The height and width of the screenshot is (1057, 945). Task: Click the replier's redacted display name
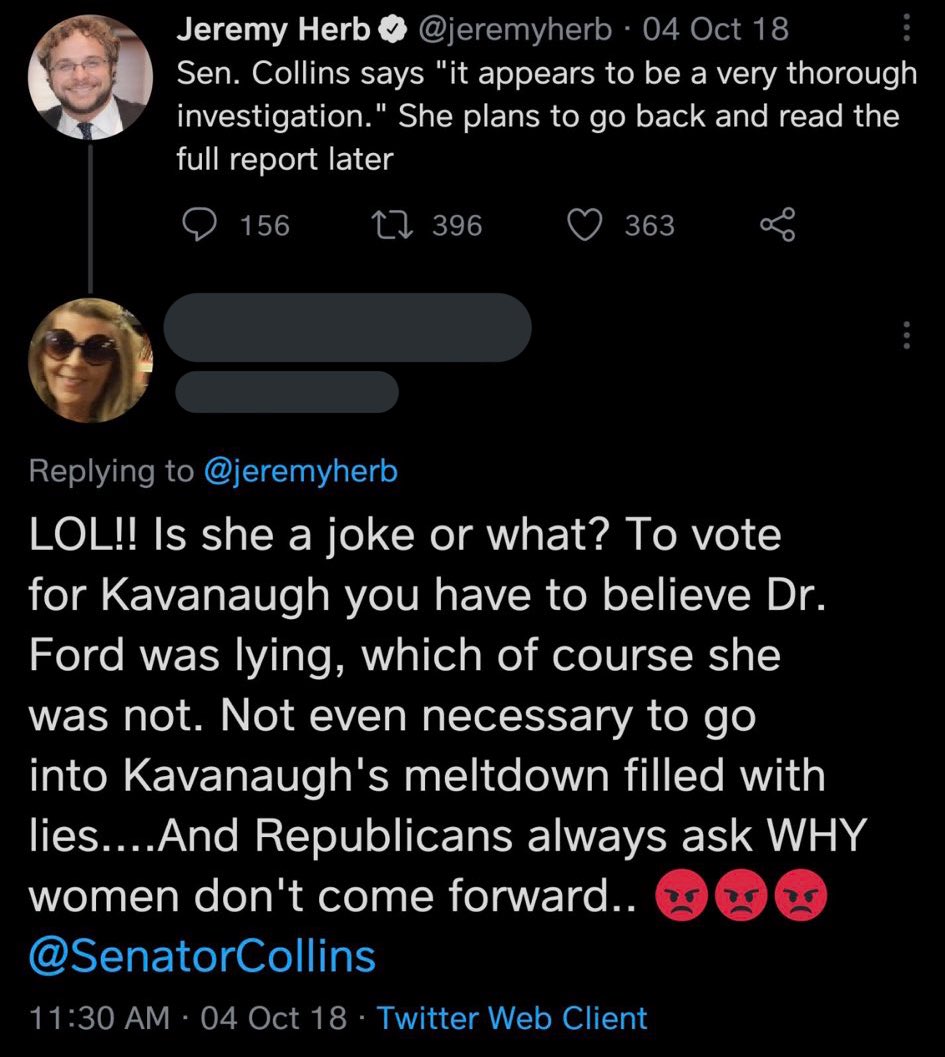(x=347, y=326)
